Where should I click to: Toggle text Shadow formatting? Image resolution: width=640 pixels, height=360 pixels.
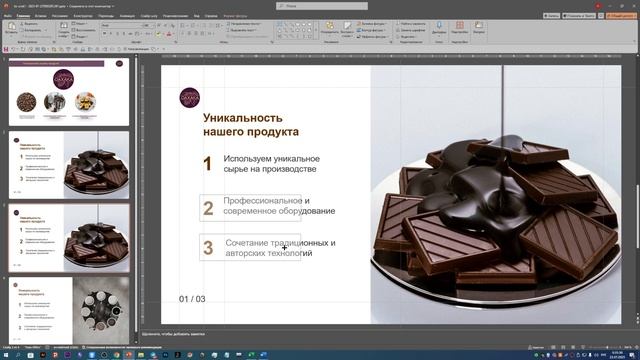(124, 33)
